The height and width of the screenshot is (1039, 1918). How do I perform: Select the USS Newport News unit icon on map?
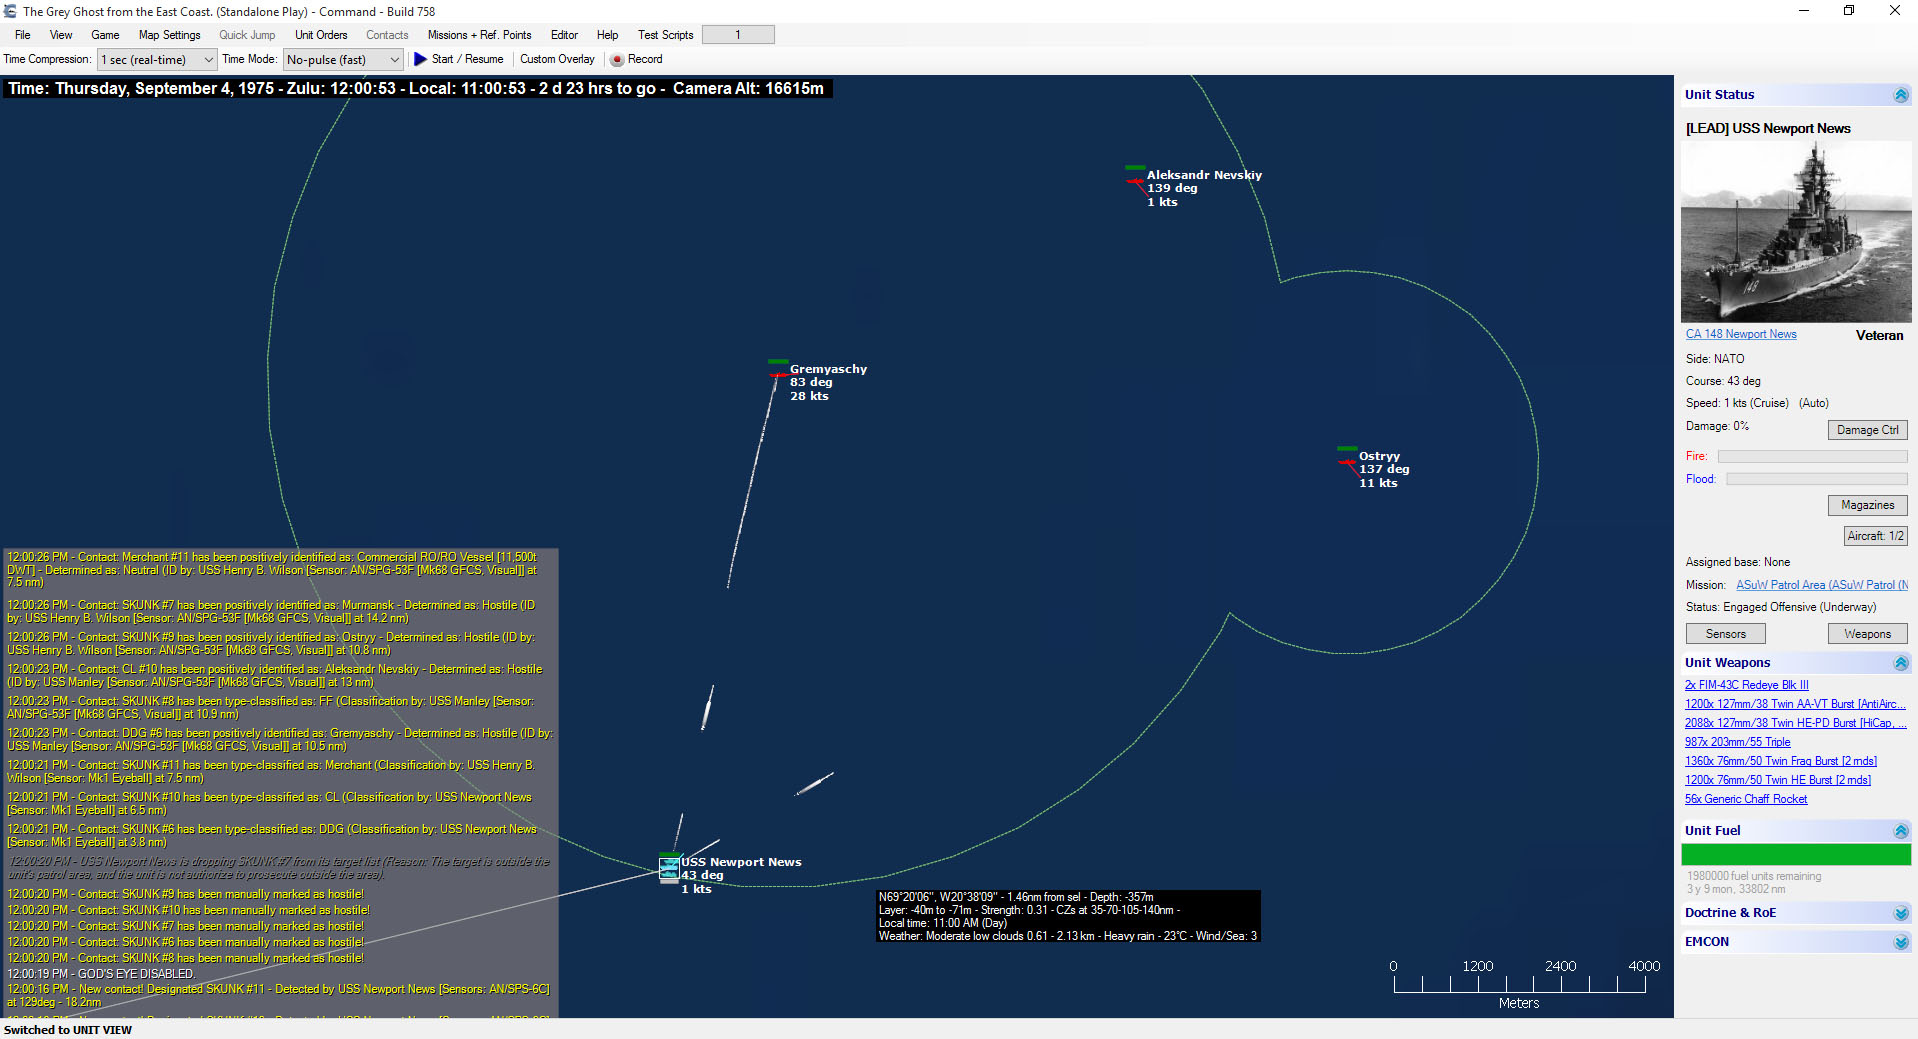coord(669,866)
